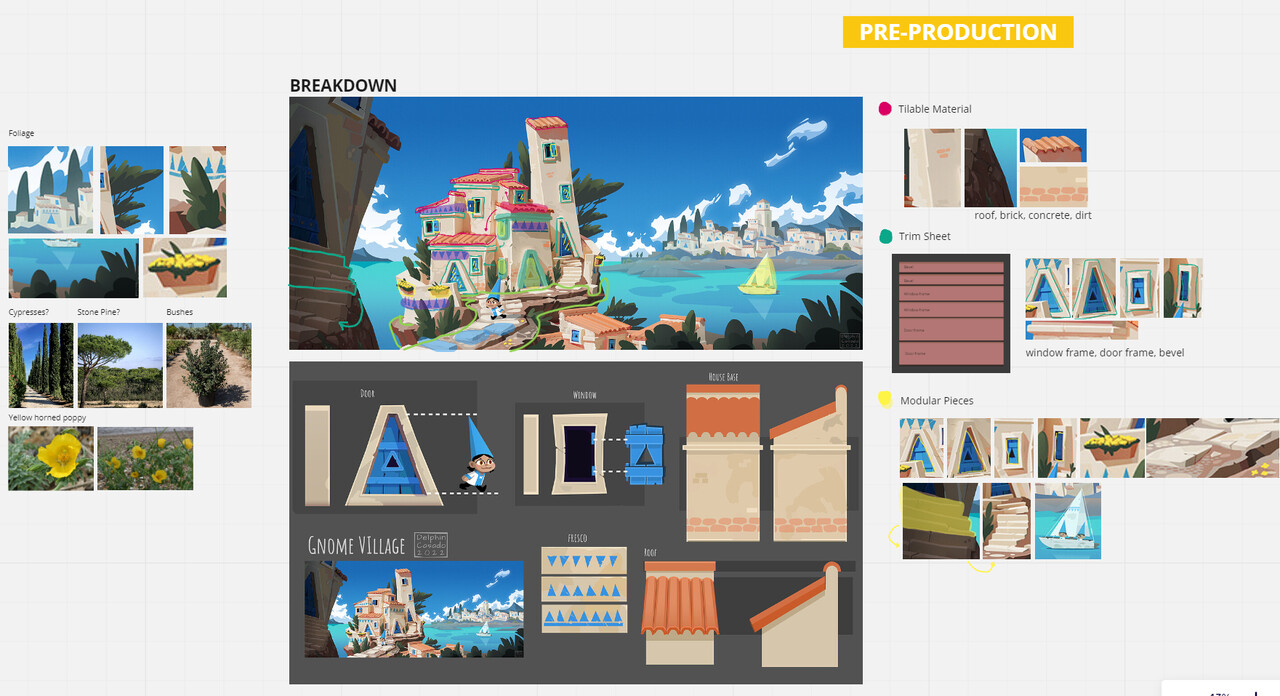Select the dark bushes over water crop
Screen dimensions: 1280x696
[74, 268]
